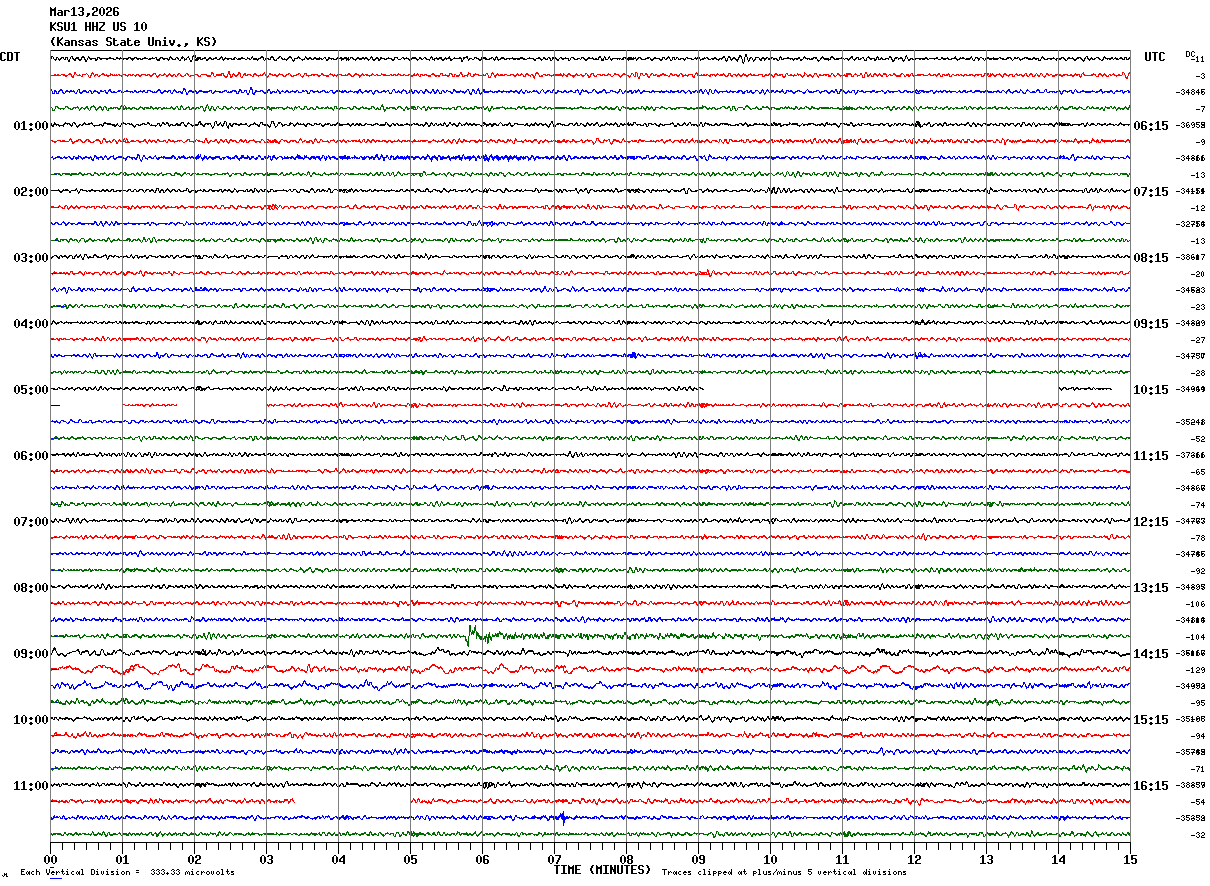Select the station header KSU1 HHZ US 10
This screenshot has height=886, width=1210.
point(98,27)
